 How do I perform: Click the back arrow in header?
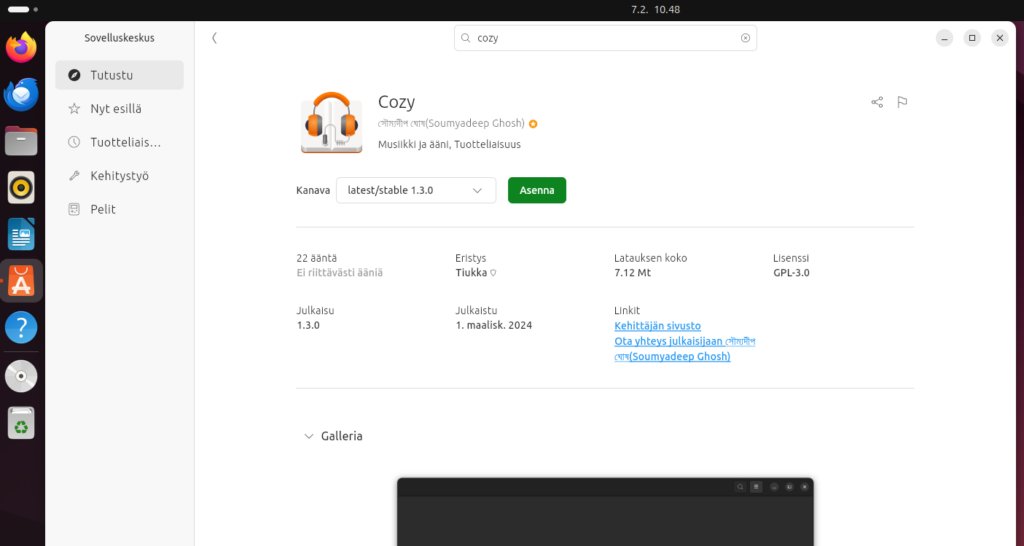tap(215, 38)
